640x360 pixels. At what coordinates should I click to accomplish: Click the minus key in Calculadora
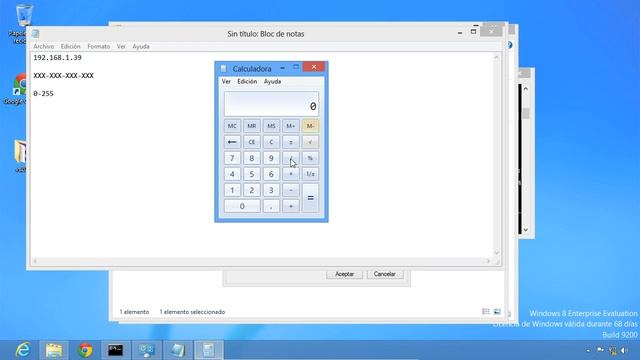tap(291, 190)
